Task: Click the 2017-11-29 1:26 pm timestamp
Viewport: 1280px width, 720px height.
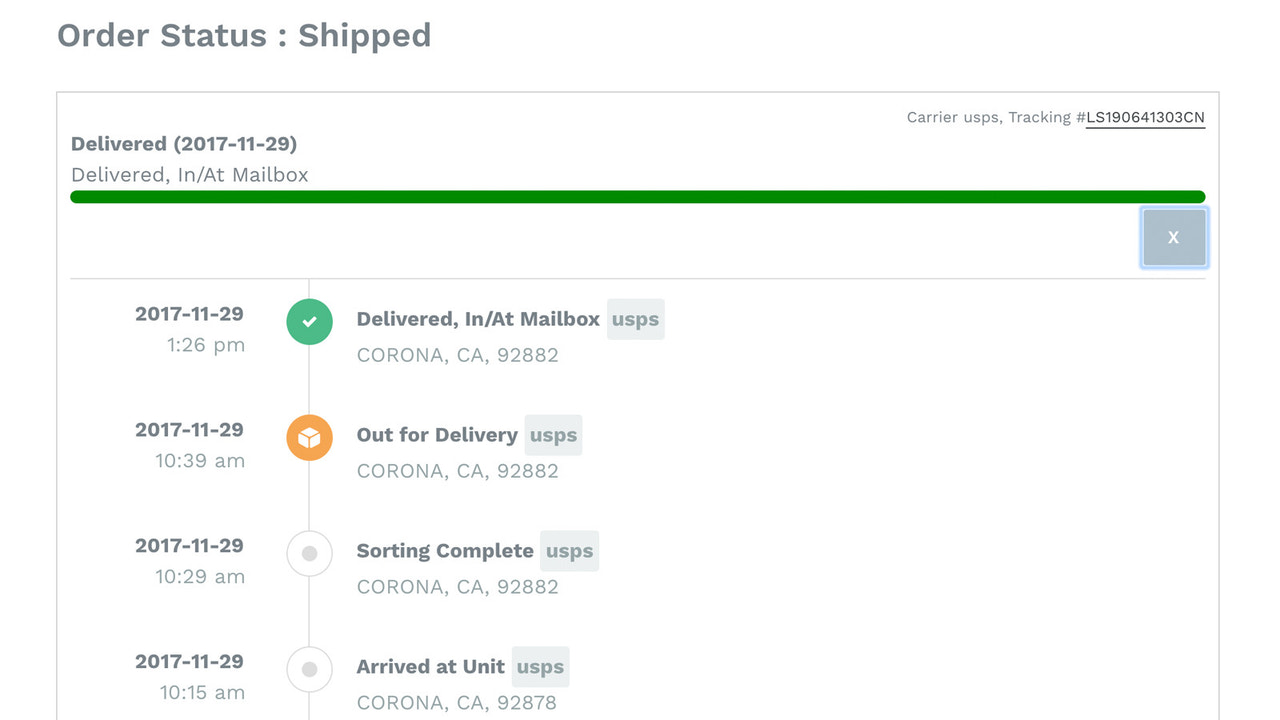Action: (190, 330)
